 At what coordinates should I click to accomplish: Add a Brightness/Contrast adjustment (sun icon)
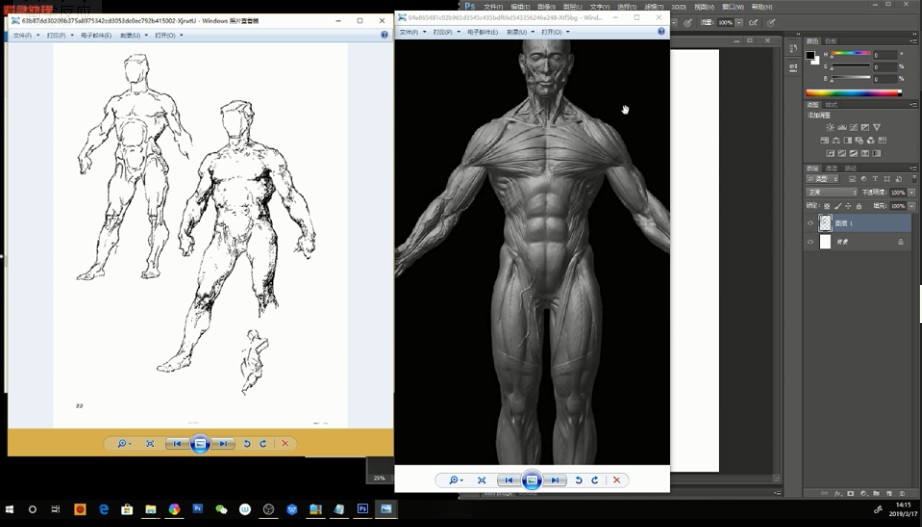coord(830,127)
